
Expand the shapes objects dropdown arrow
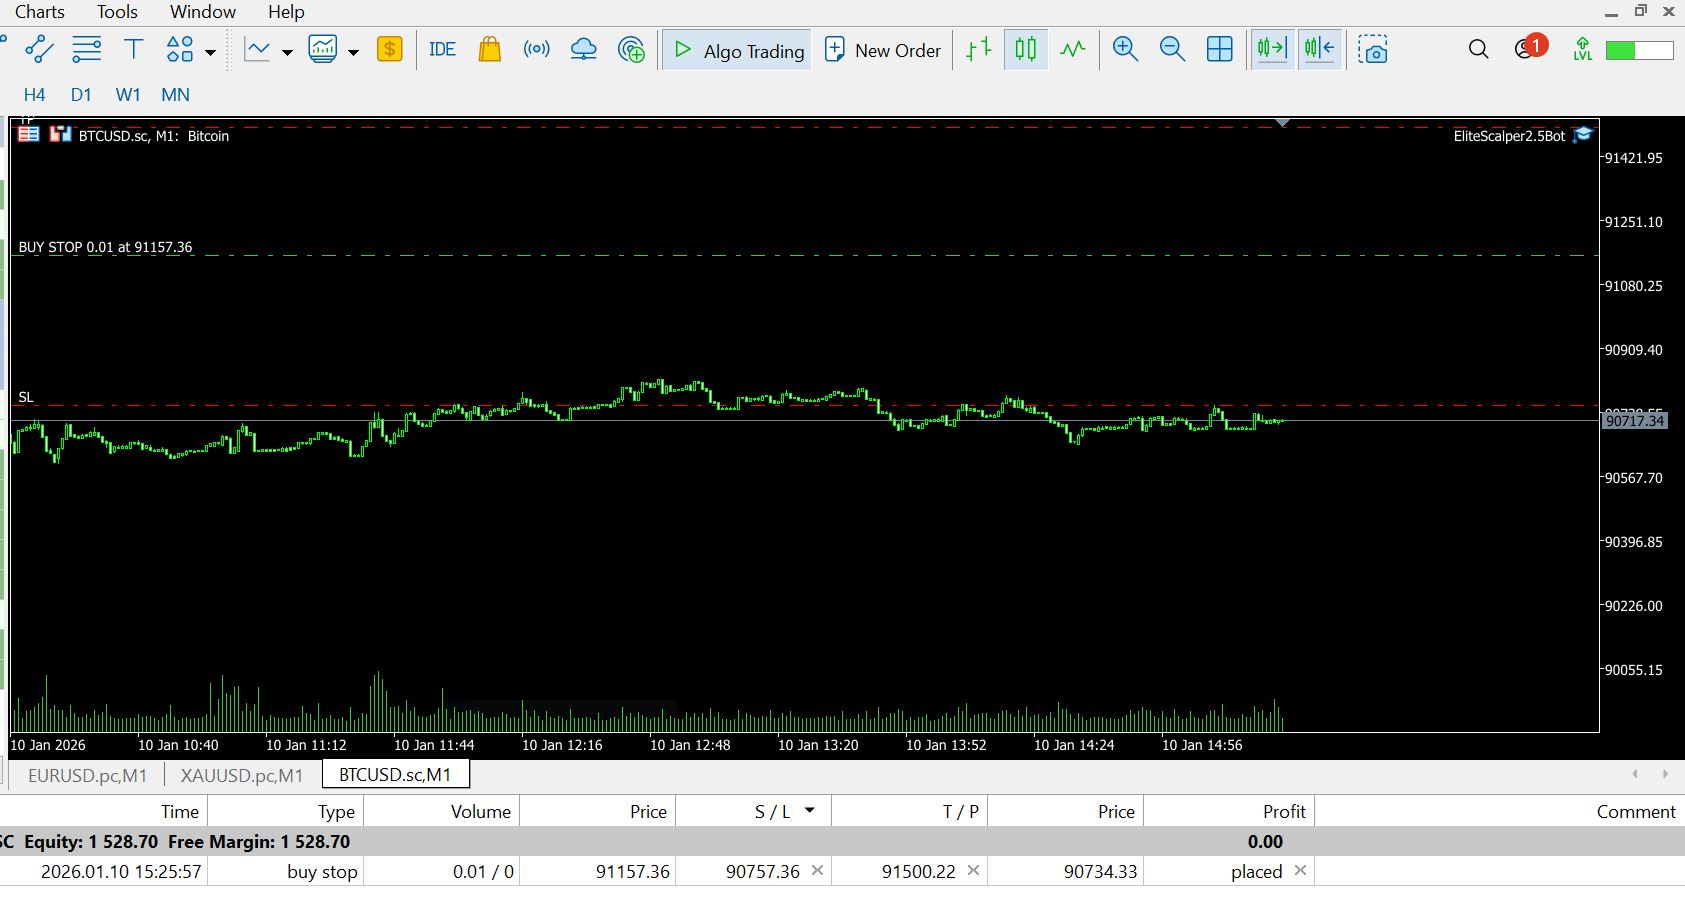tap(210, 52)
